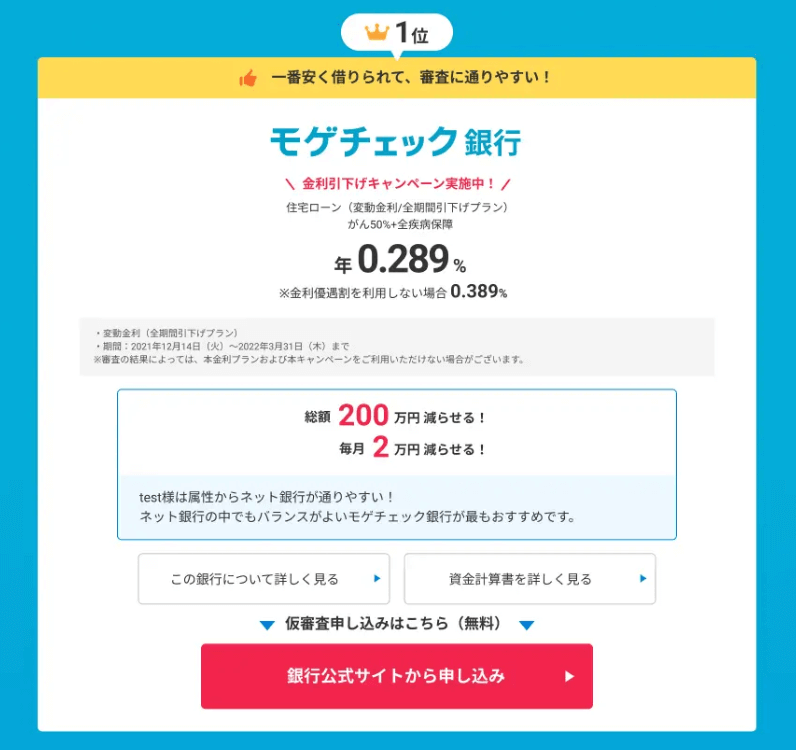Click the 年0.289% interest rate
This screenshot has width=796, height=750.
click(400, 259)
